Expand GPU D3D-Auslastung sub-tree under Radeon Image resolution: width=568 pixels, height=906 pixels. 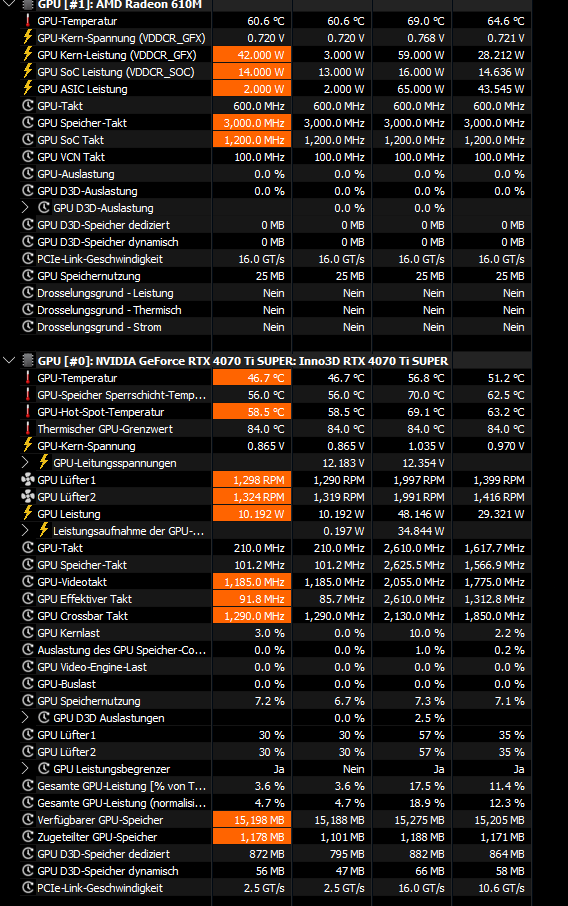pos(25,207)
